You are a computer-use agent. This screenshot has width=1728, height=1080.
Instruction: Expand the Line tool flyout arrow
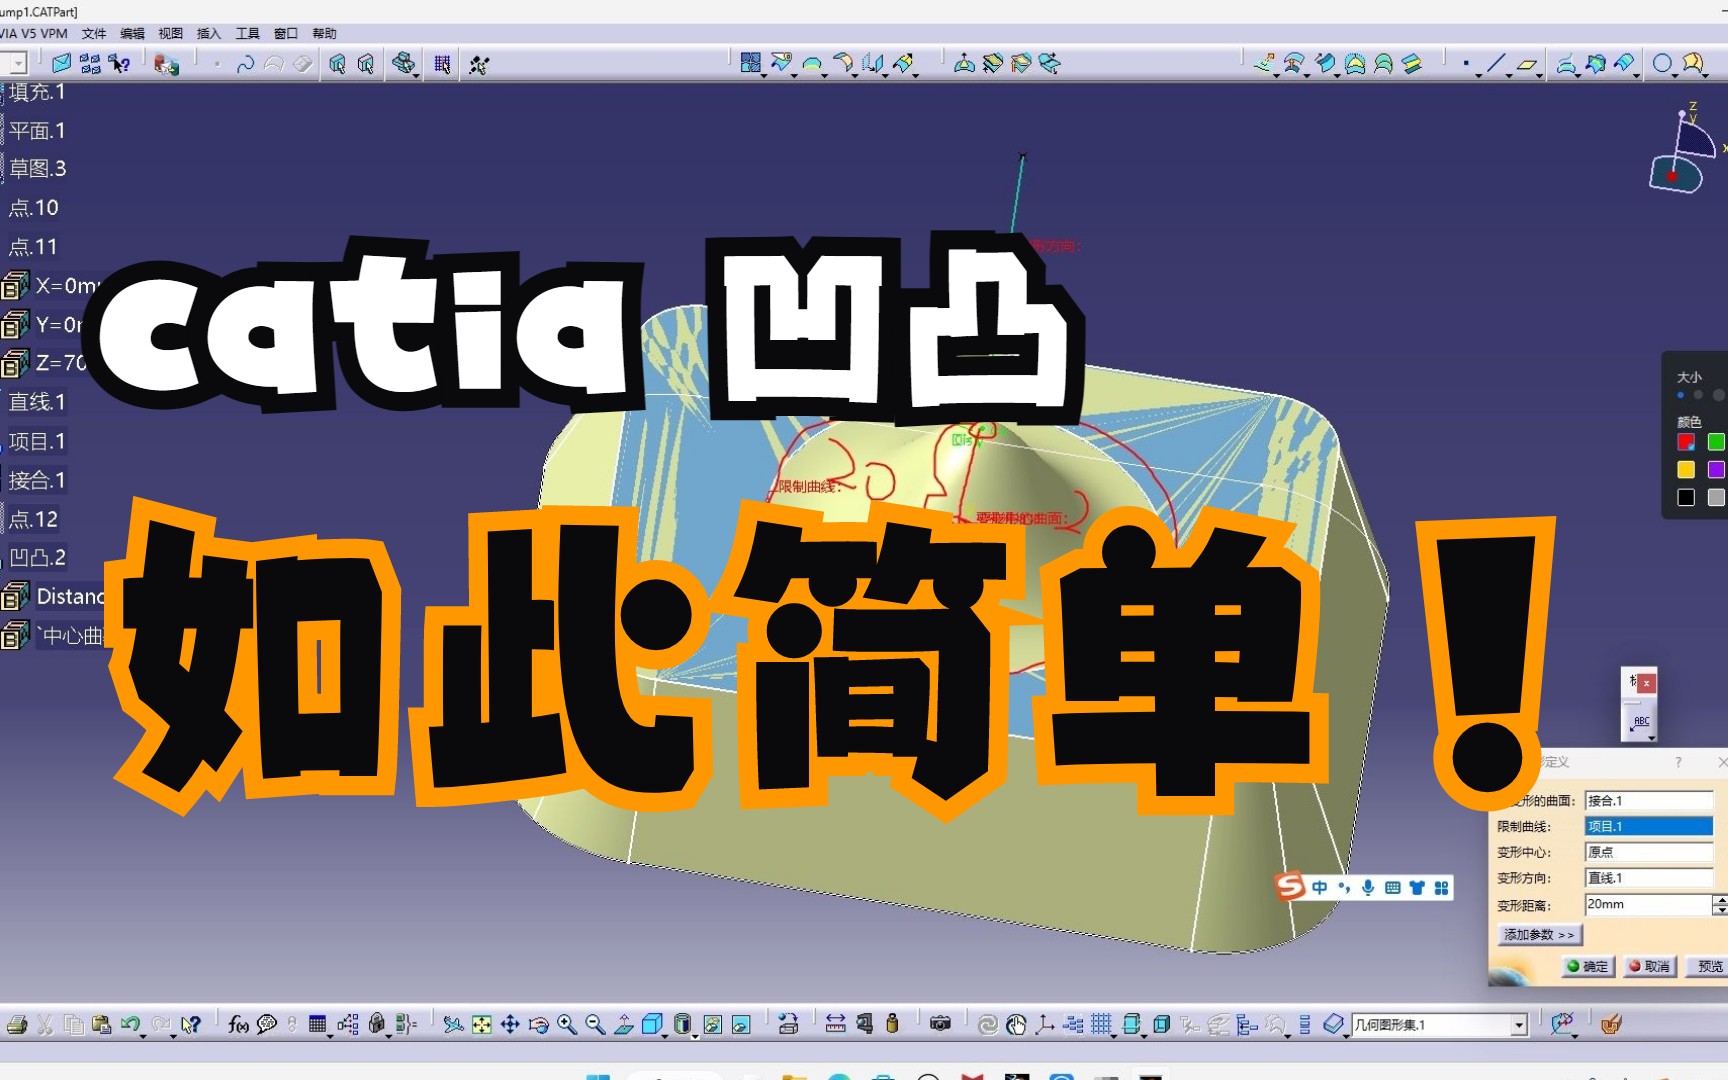coord(1507,75)
